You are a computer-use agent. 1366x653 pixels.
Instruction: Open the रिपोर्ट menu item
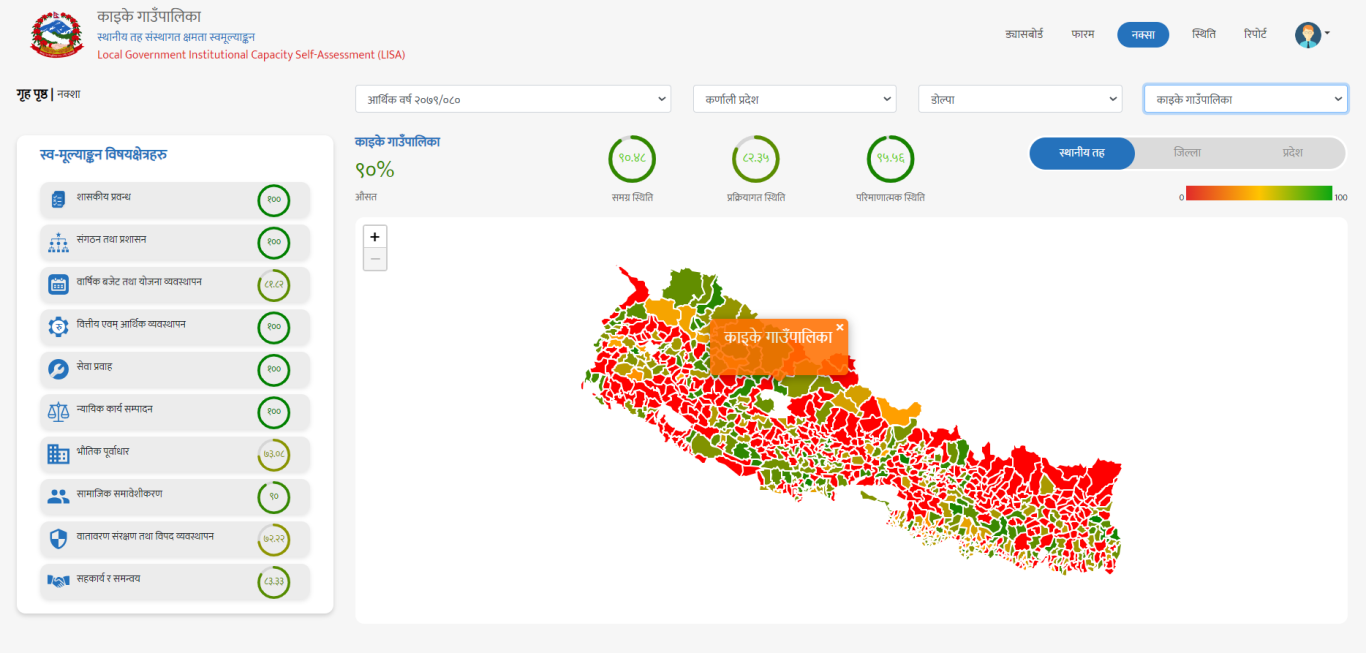pyautogui.click(x=1255, y=34)
